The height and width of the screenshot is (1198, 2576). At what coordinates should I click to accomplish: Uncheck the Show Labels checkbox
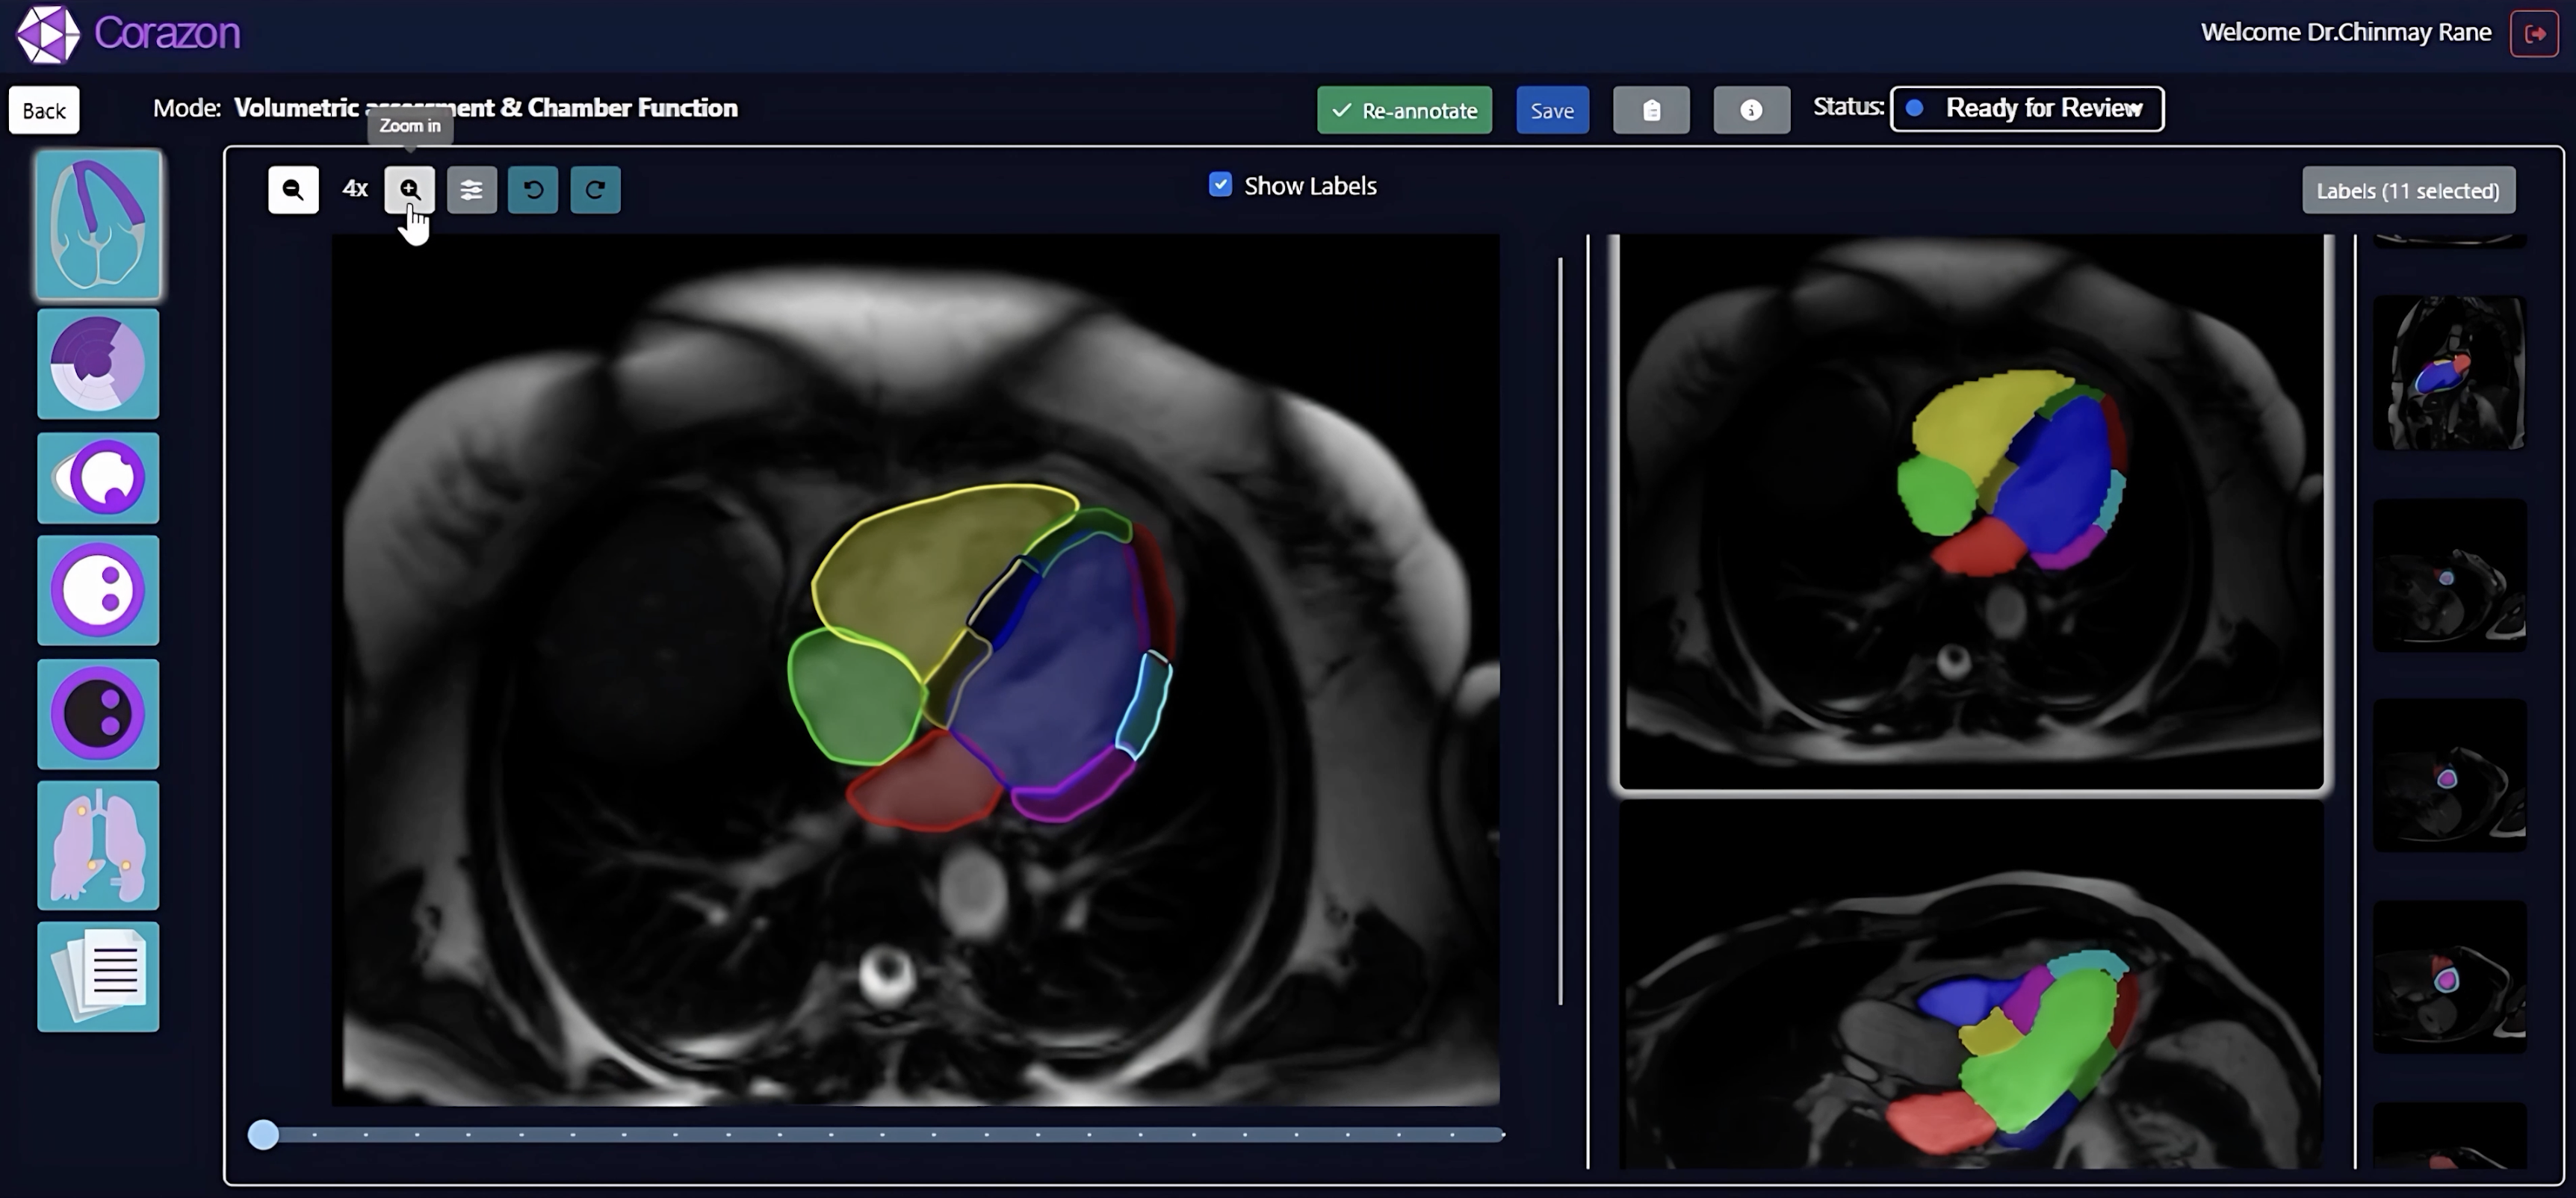(x=1220, y=184)
